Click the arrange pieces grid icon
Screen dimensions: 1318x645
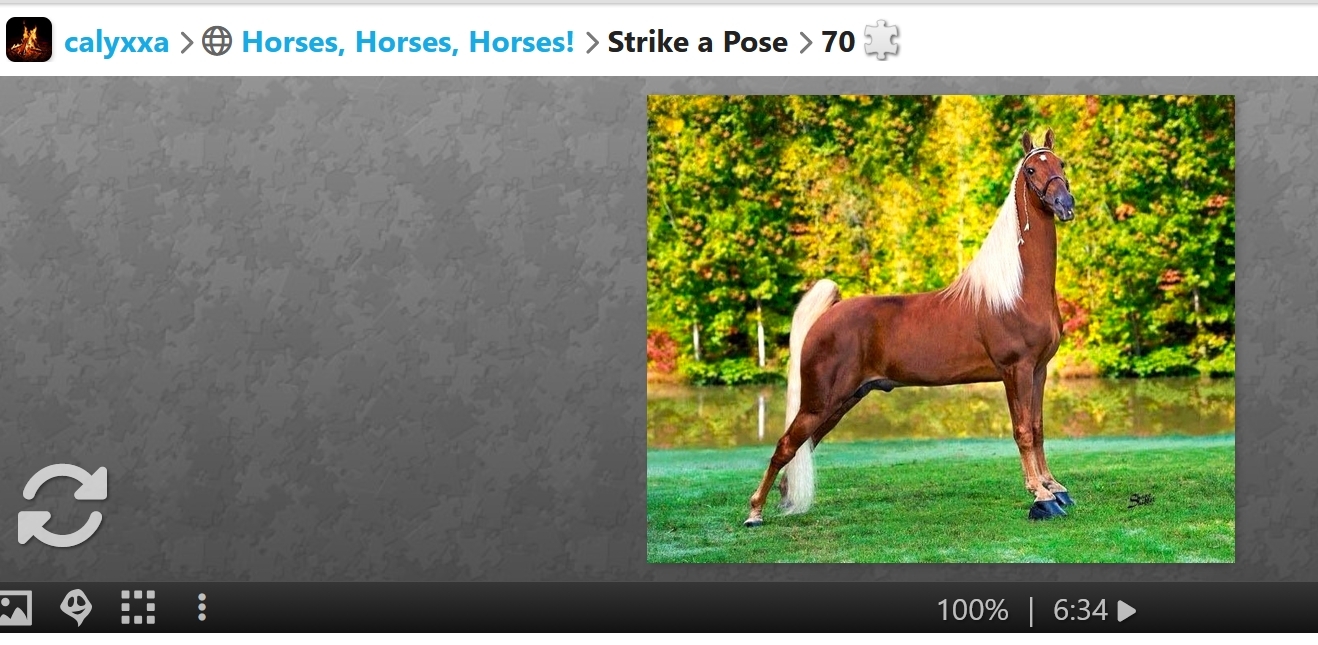138,608
